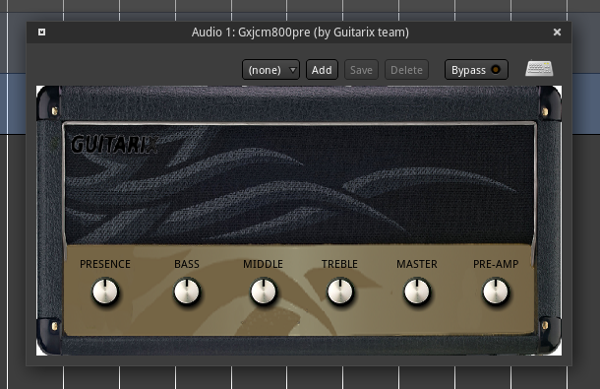Screen dimensions: 600x389
Task: Click the preset dropdown arrow
Action: [x=293, y=70]
